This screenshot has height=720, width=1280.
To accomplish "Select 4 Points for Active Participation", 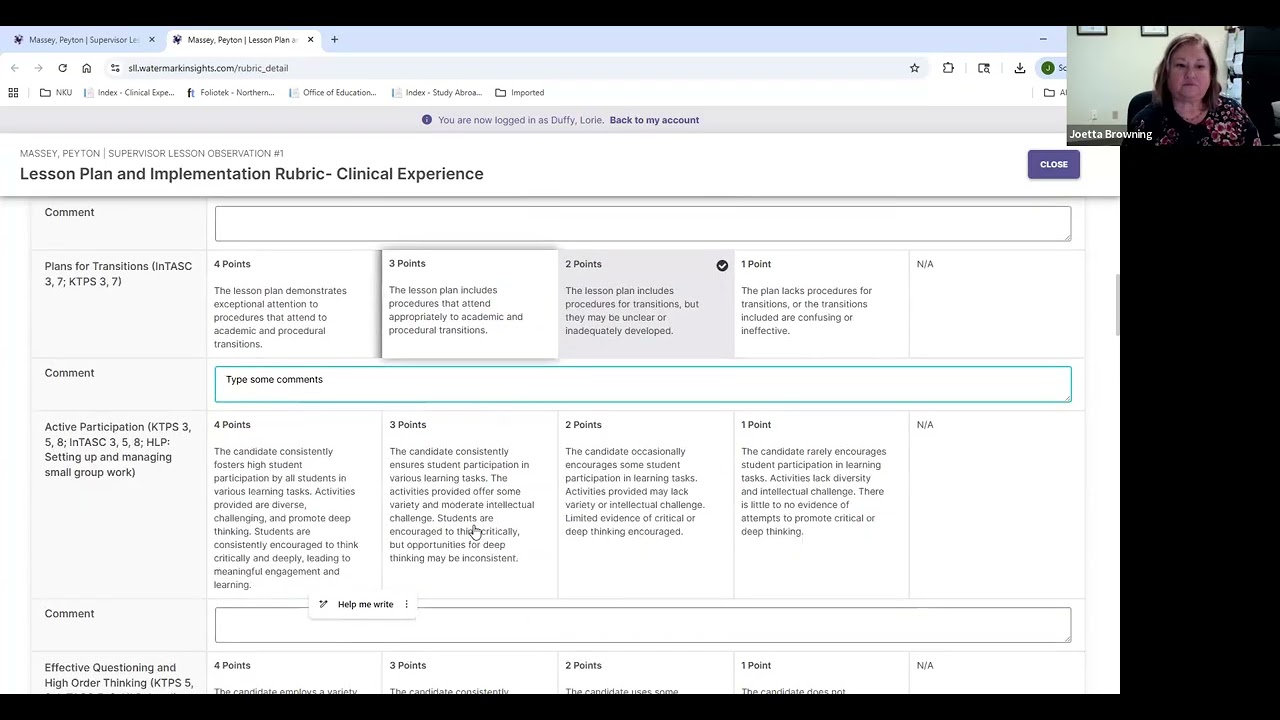I will [294, 505].
